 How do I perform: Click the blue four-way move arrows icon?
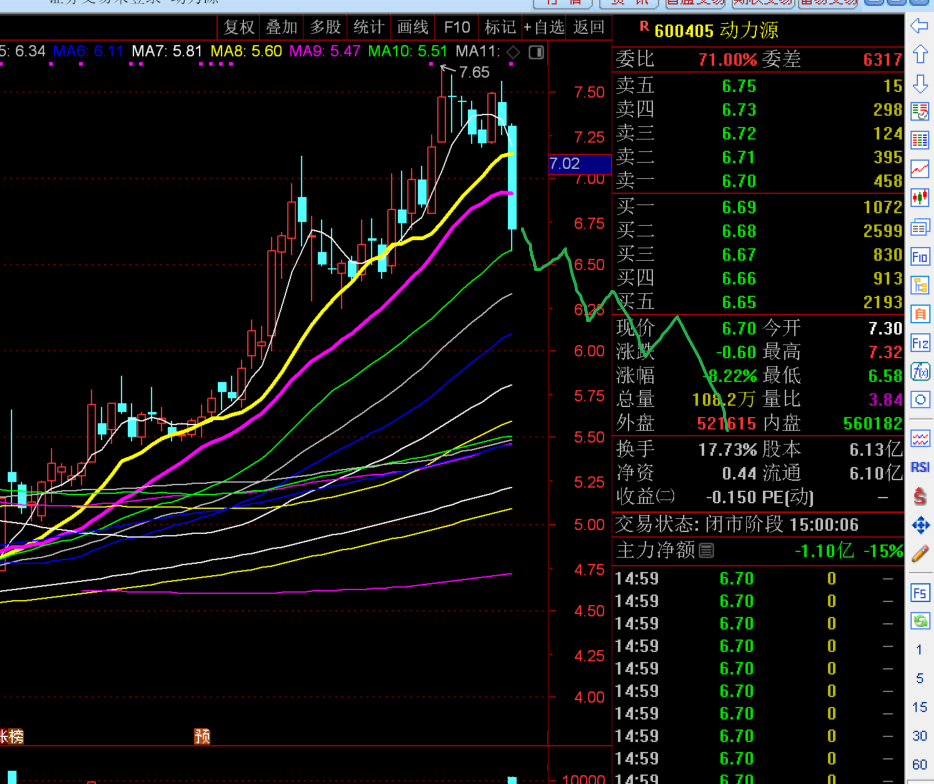pyautogui.click(x=920, y=525)
